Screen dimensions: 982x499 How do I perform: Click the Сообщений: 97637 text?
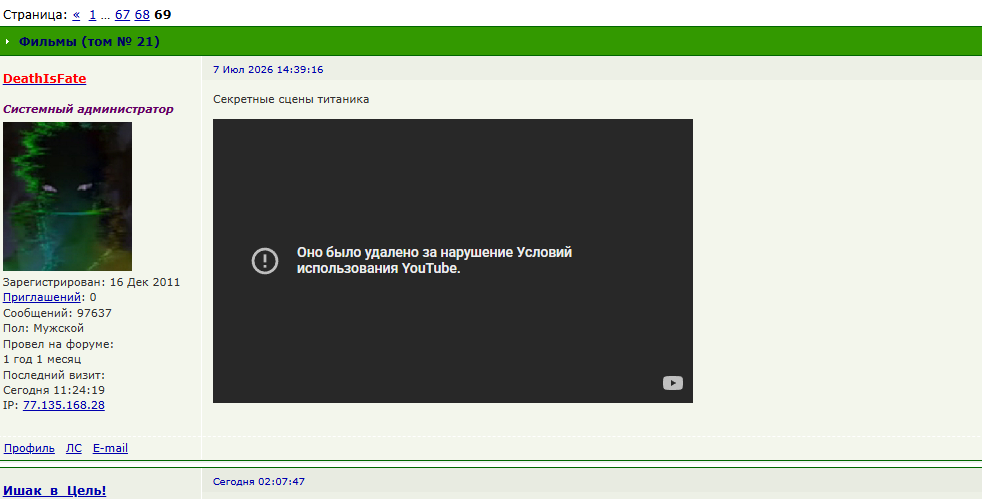(x=58, y=313)
